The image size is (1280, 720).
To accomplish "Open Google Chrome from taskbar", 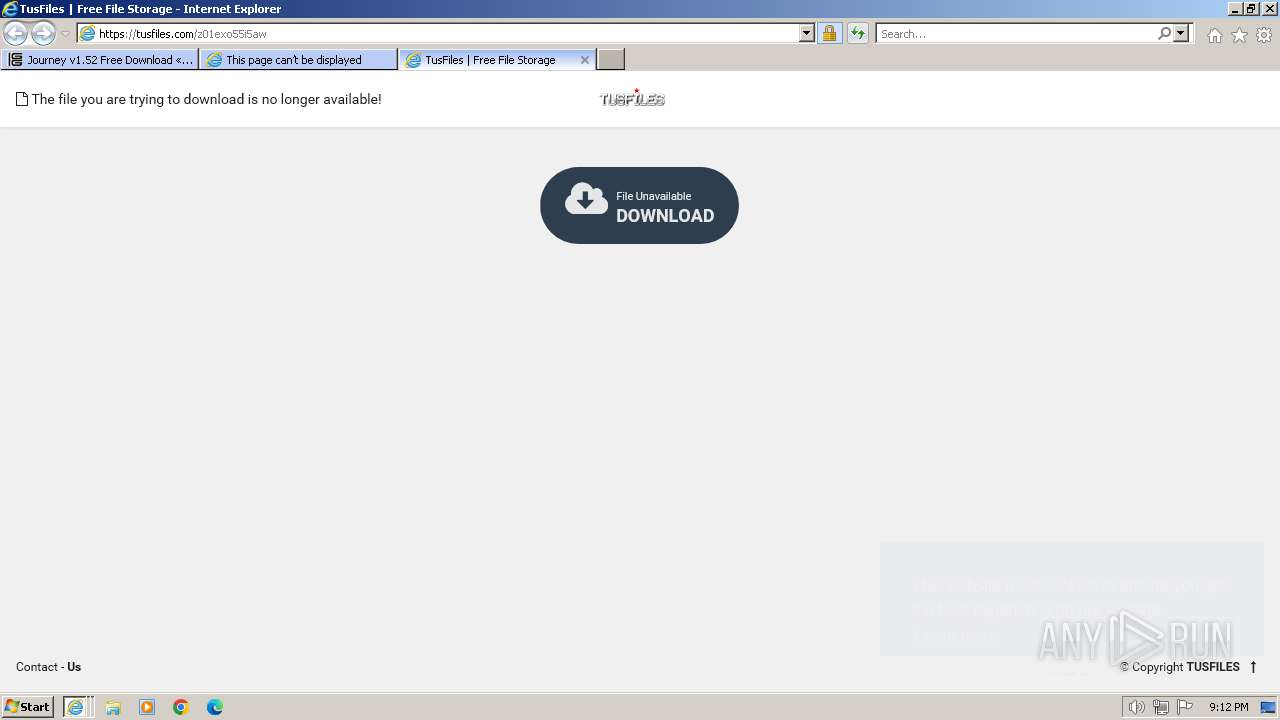I will (181, 707).
